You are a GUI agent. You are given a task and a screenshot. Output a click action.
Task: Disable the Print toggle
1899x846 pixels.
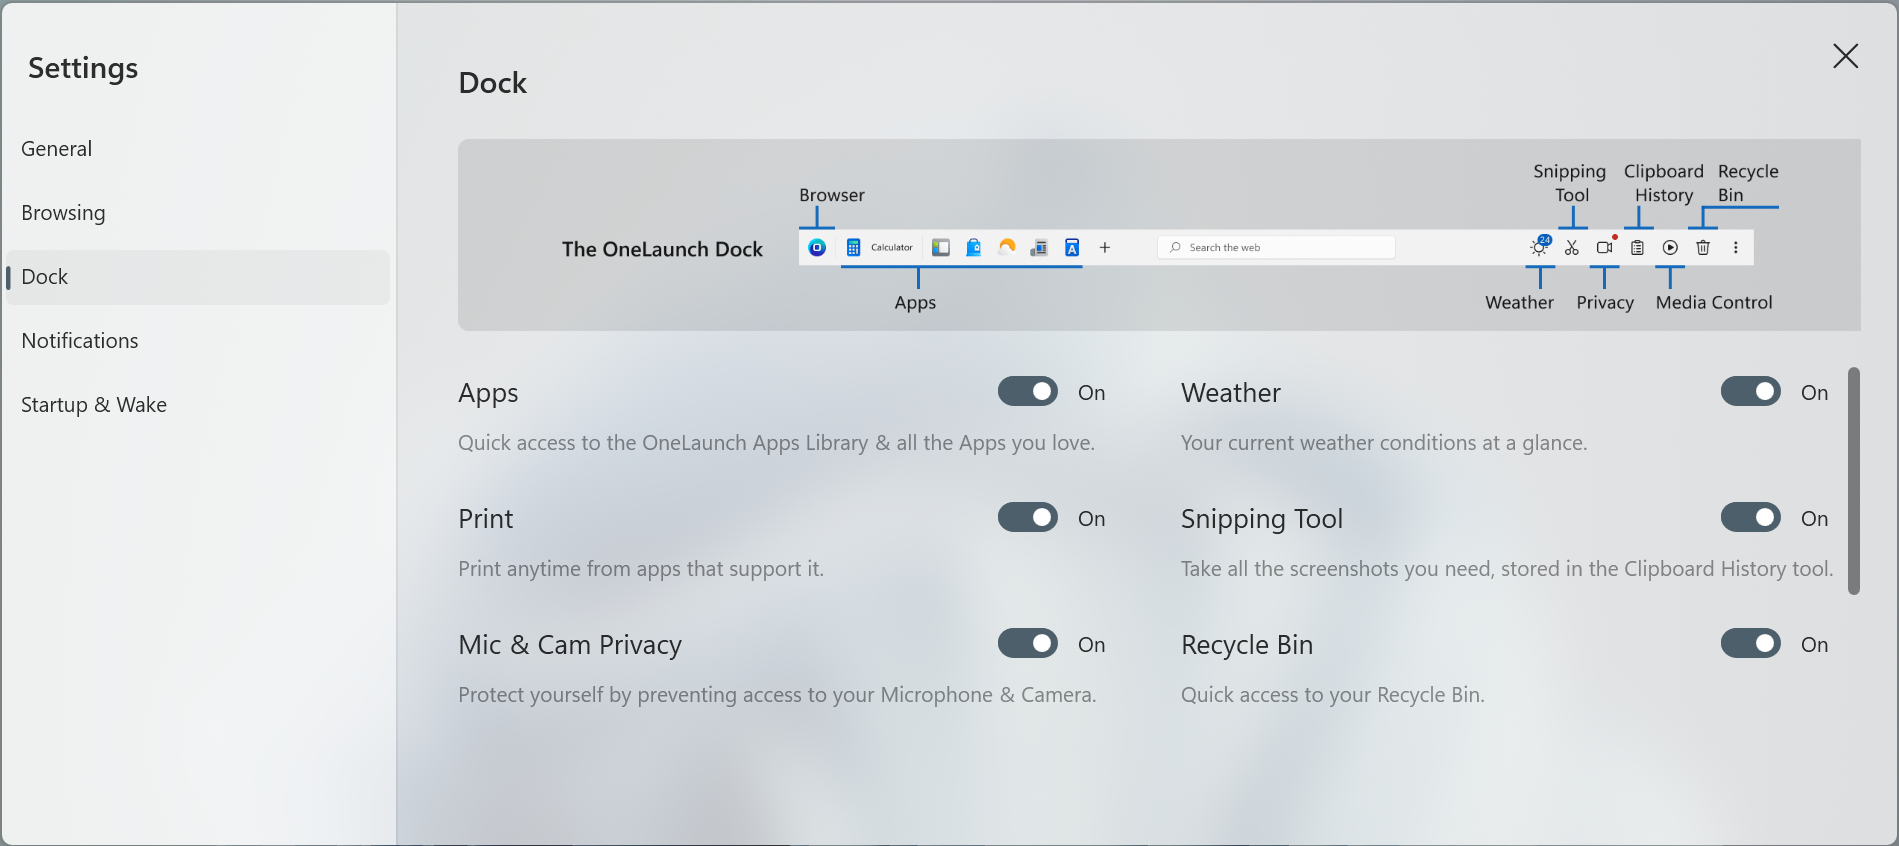point(1027,518)
